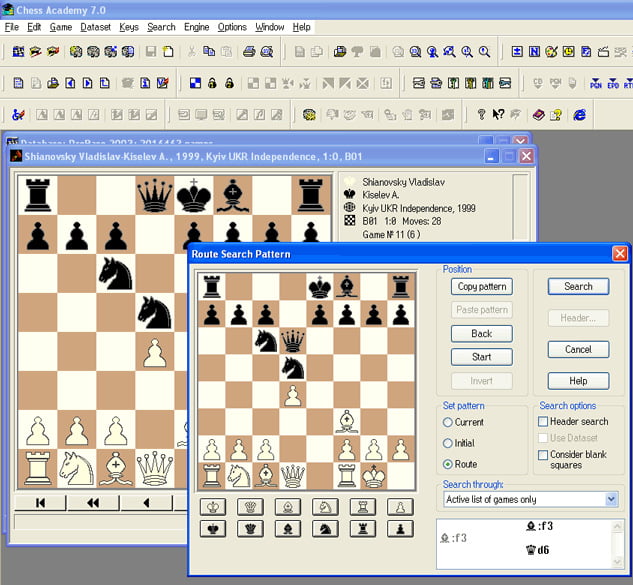Select the black king piece in palette
The height and width of the screenshot is (585, 633).
click(213, 529)
